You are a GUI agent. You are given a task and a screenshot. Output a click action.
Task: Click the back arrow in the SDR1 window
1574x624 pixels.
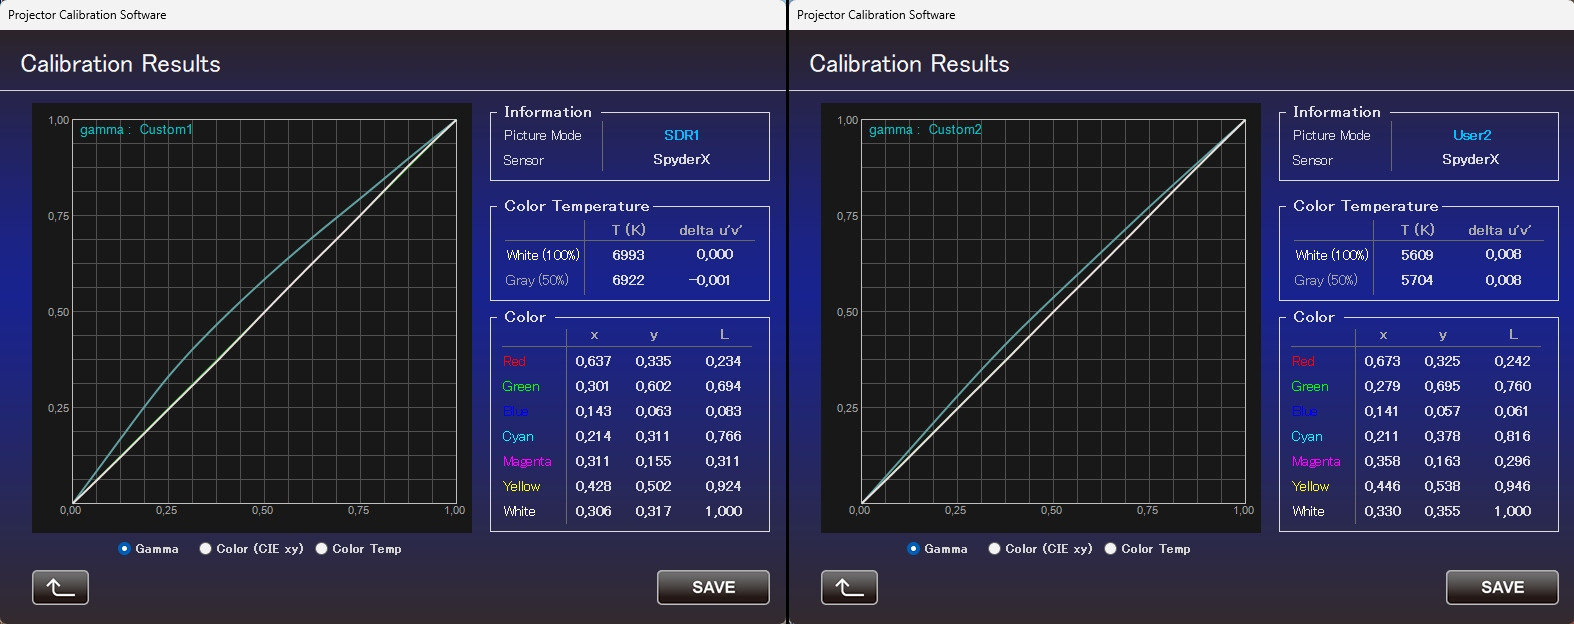[60, 588]
